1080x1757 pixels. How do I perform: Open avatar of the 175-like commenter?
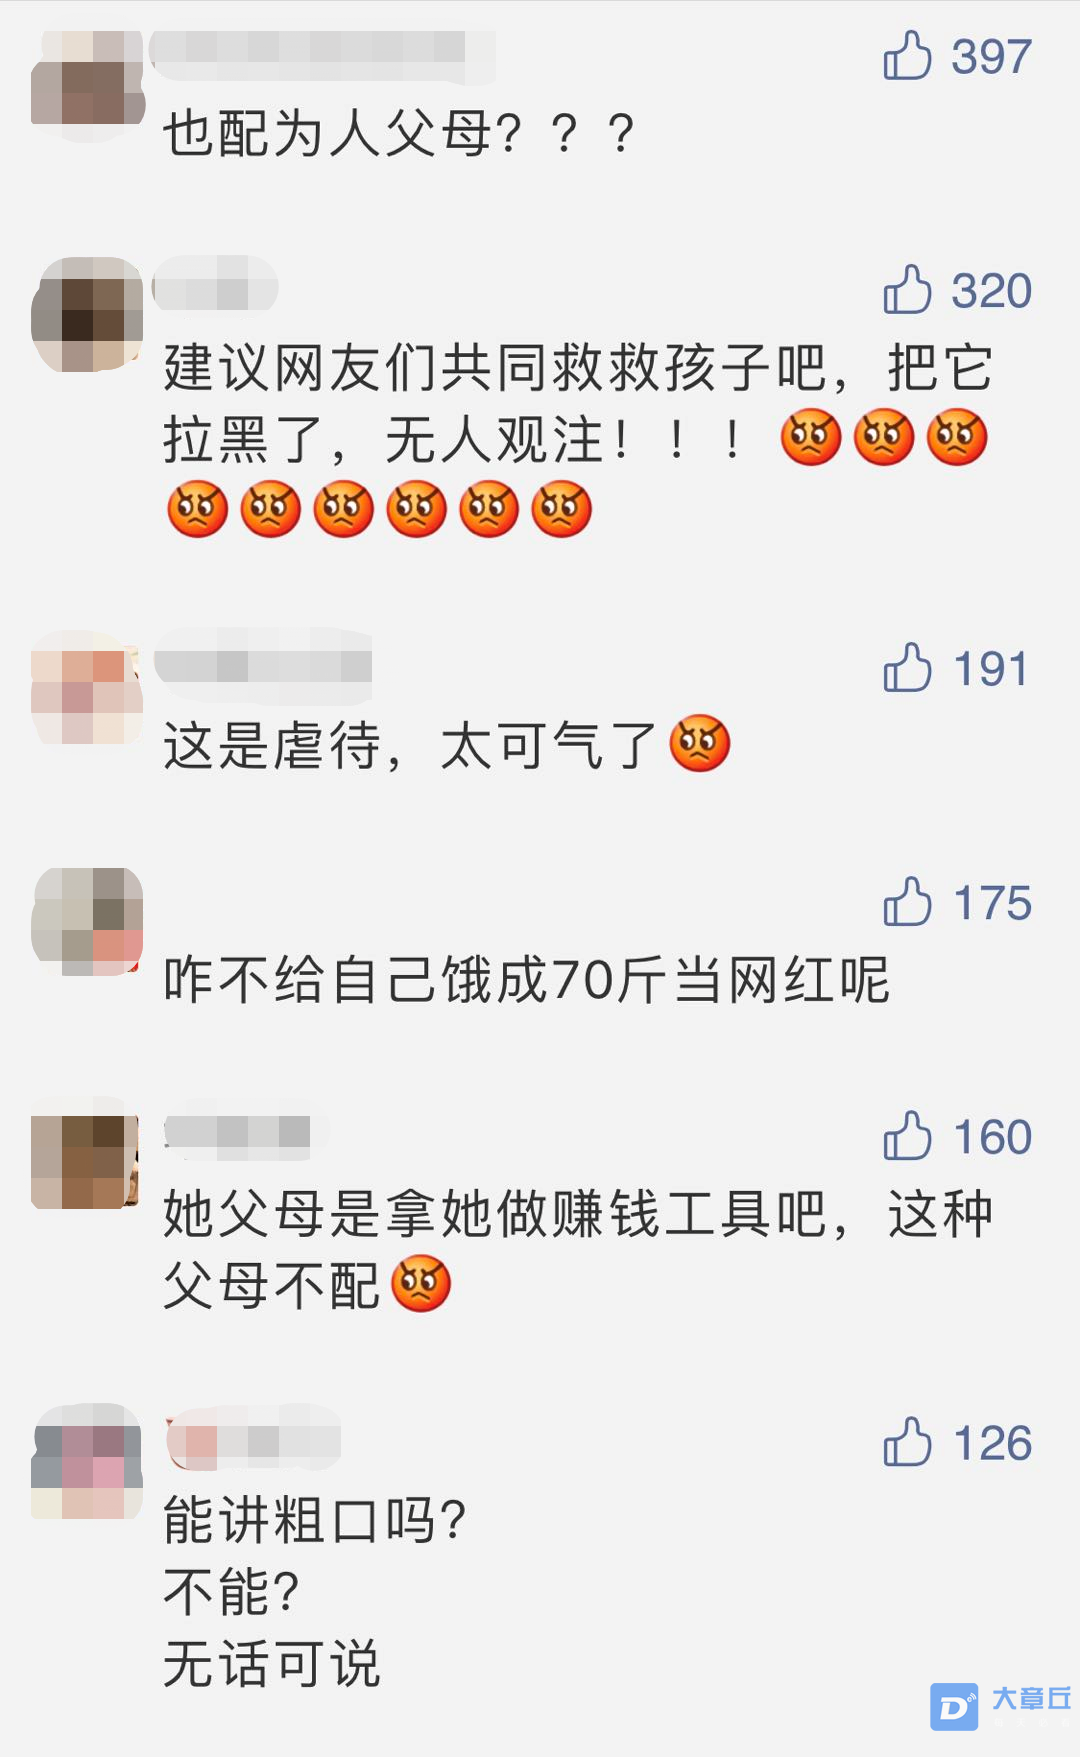[87, 921]
